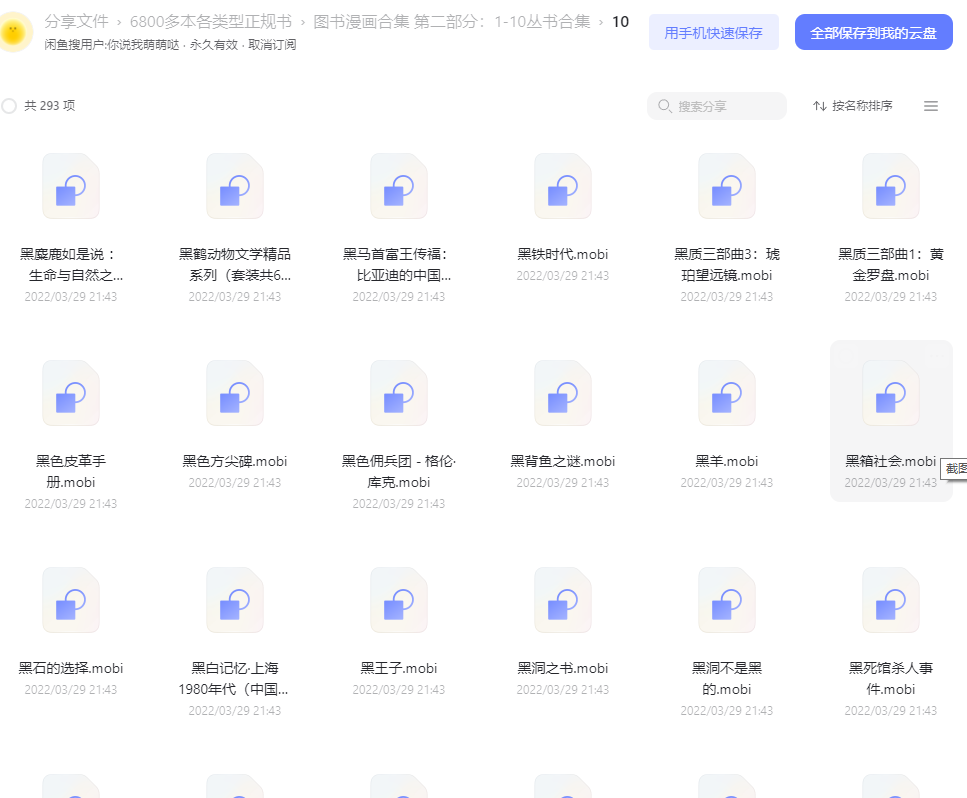Open file icon for 黑箱社会.mobi
967x798 pixels.
point(891,393)
